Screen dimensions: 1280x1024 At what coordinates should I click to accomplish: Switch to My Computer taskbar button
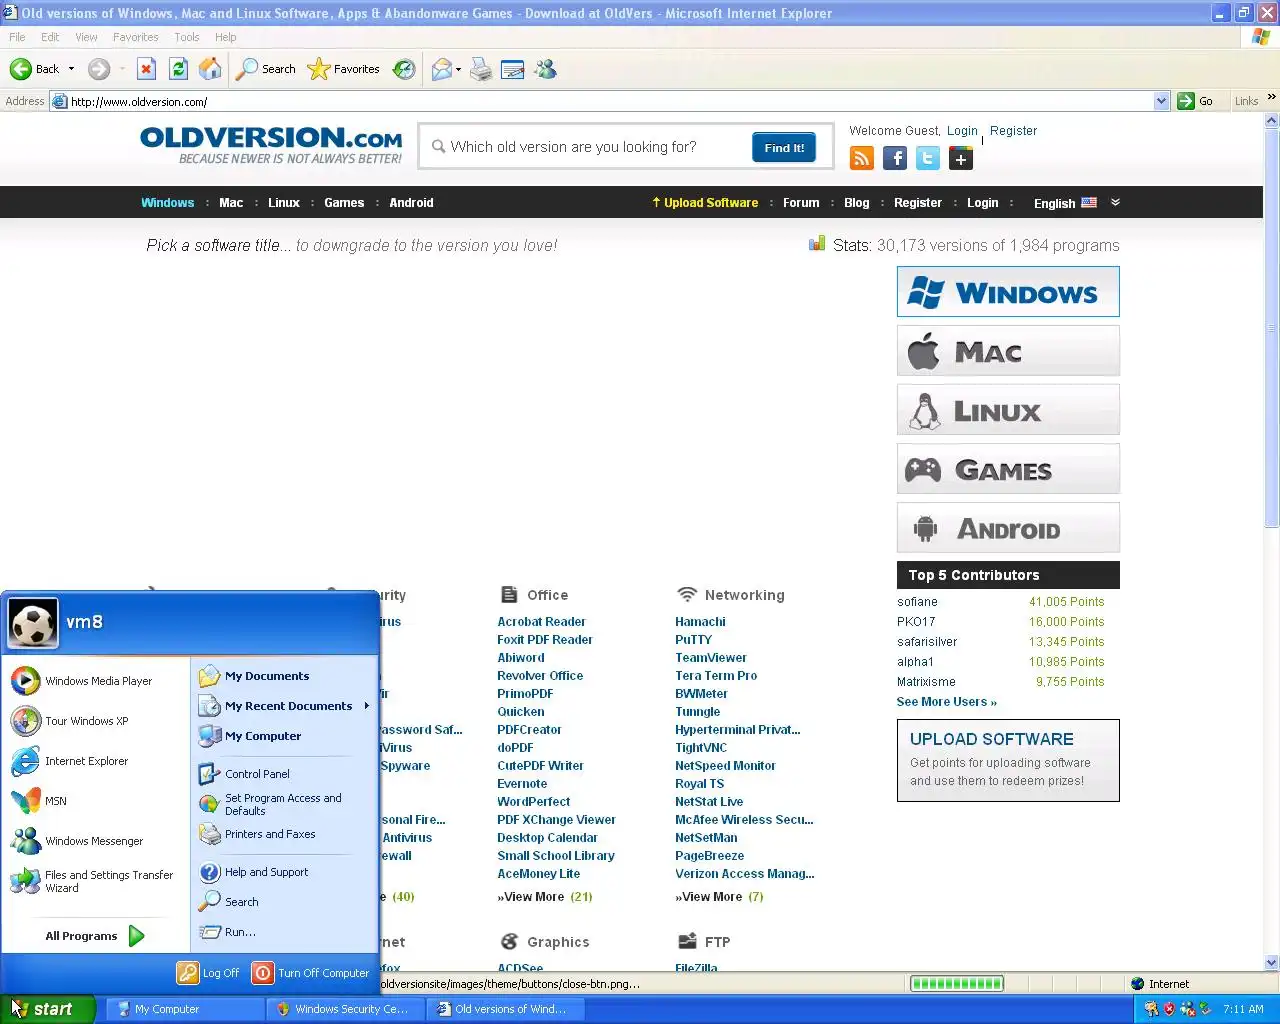point(184,1009)
